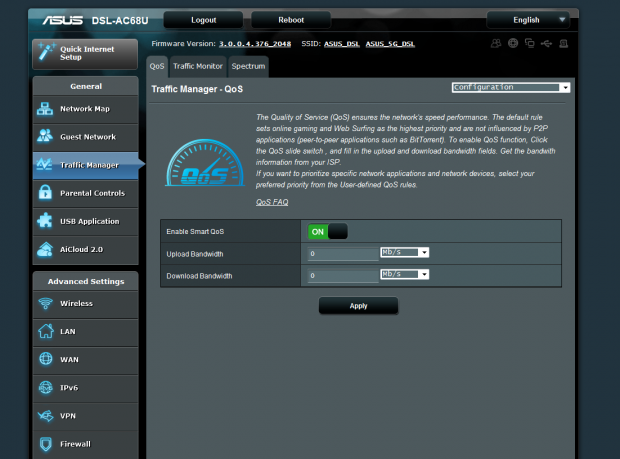This screenshot has width=620, height=459.
Task: Click the Download Bandwidth input field
Action: pos(343,276)
